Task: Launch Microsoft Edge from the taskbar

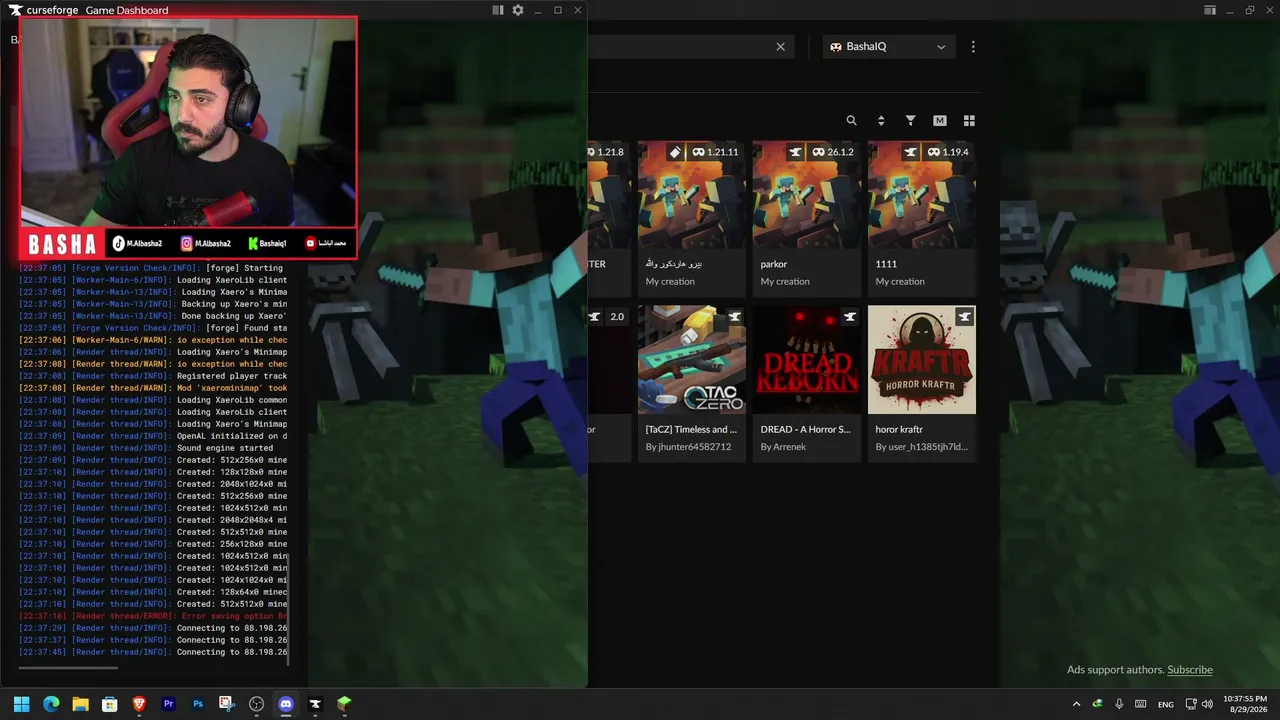Action: [x=51, y=704]
